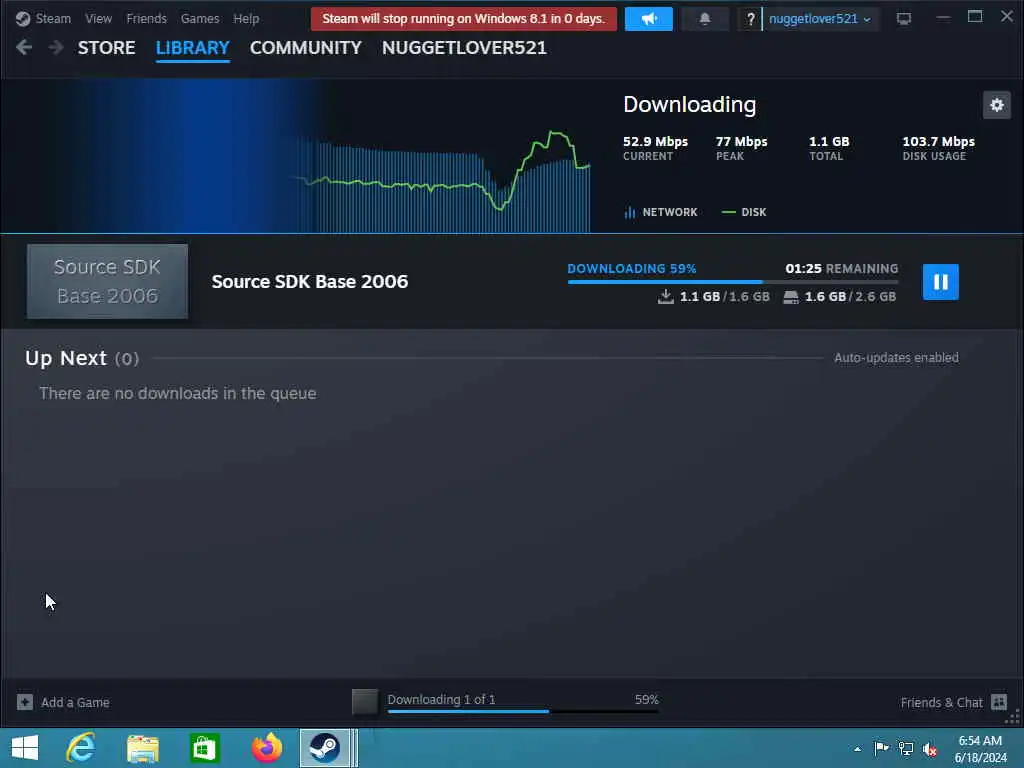
Task: Click the 01:25 REMAINING text
Action: point(842,268)
